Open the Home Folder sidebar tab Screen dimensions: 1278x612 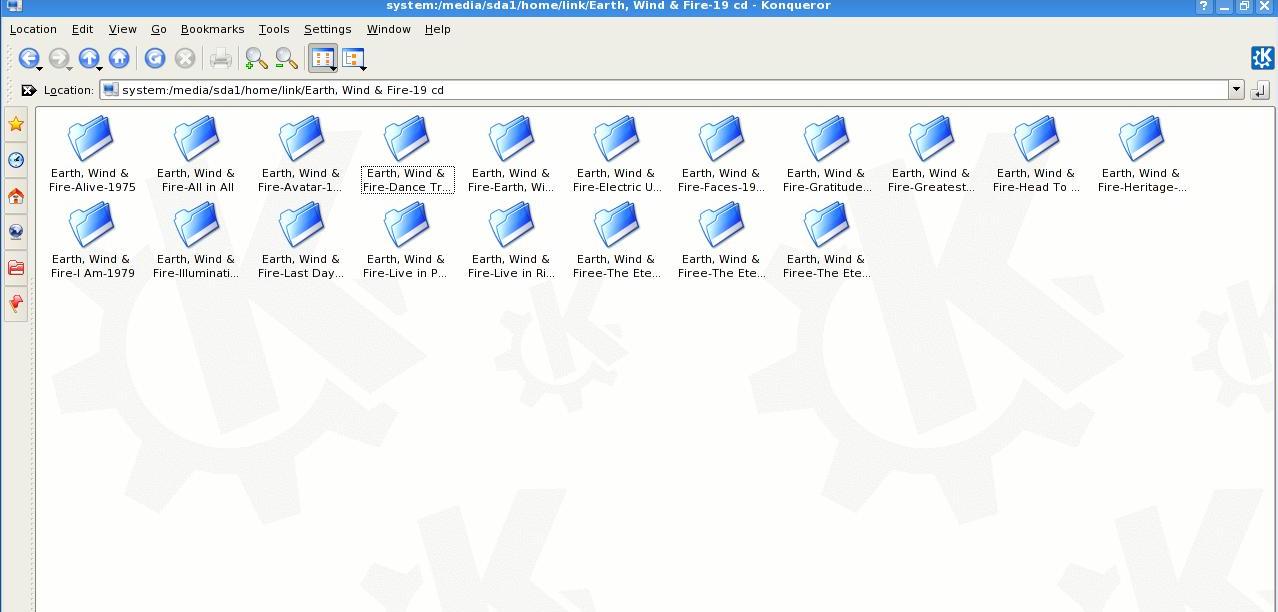tap(16, 196)
